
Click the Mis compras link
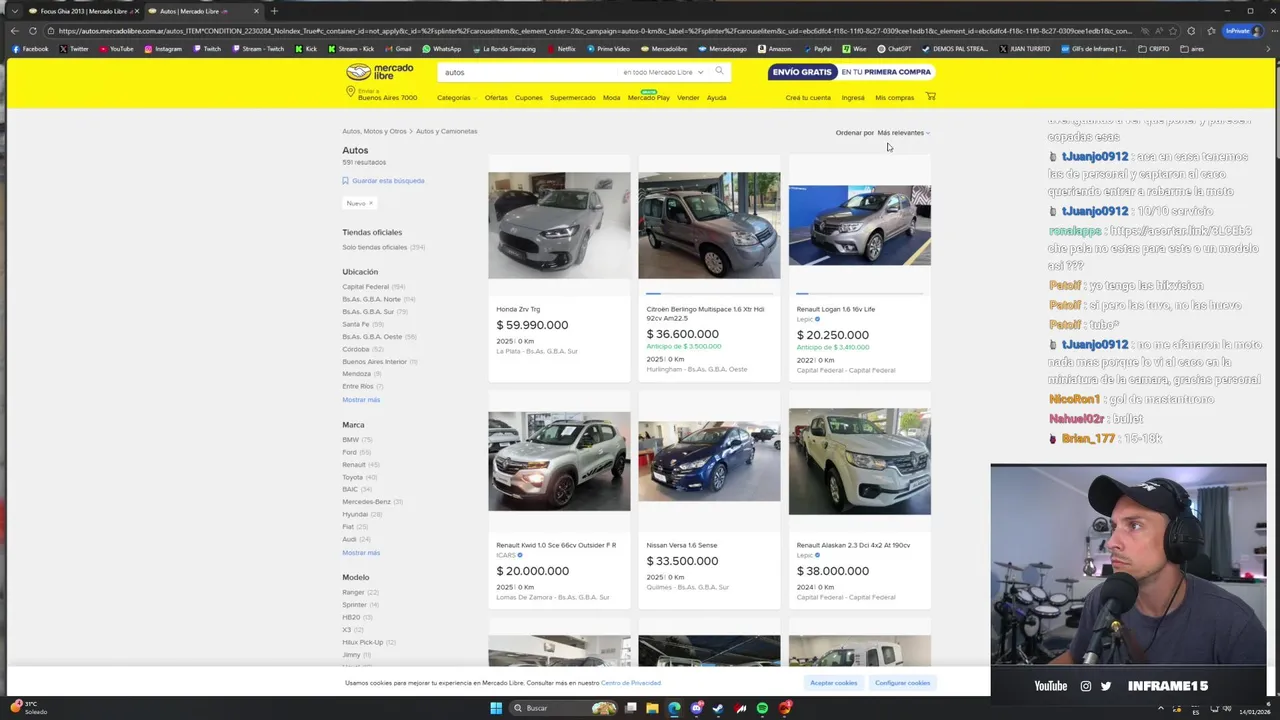click(894, 98)
